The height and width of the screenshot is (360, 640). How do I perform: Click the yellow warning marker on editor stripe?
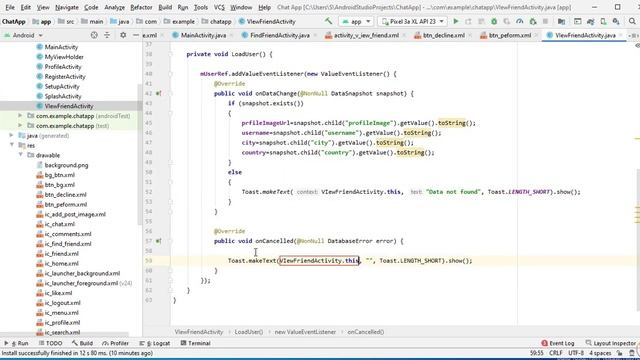click(x=637, y=139)
